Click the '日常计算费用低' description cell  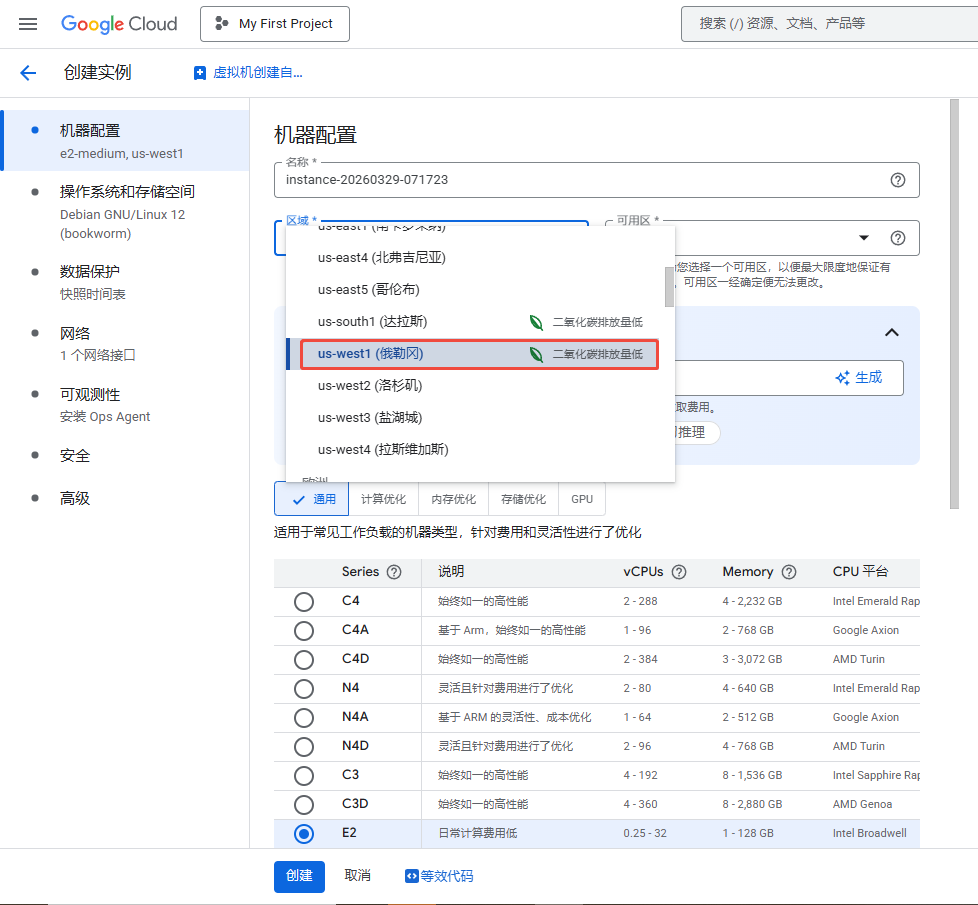(x=478, y=833)
